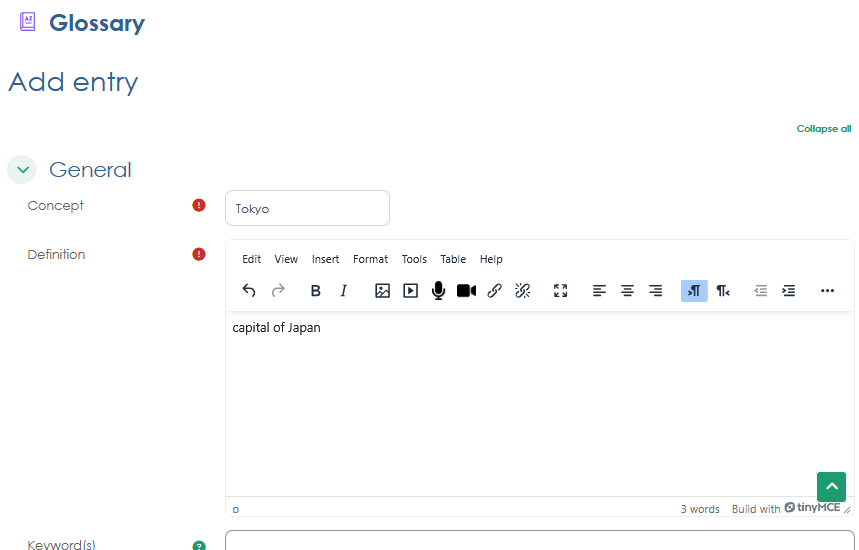Open the multimedia insert tool
This screenshot has height=550, width=859.
[410, 291]
